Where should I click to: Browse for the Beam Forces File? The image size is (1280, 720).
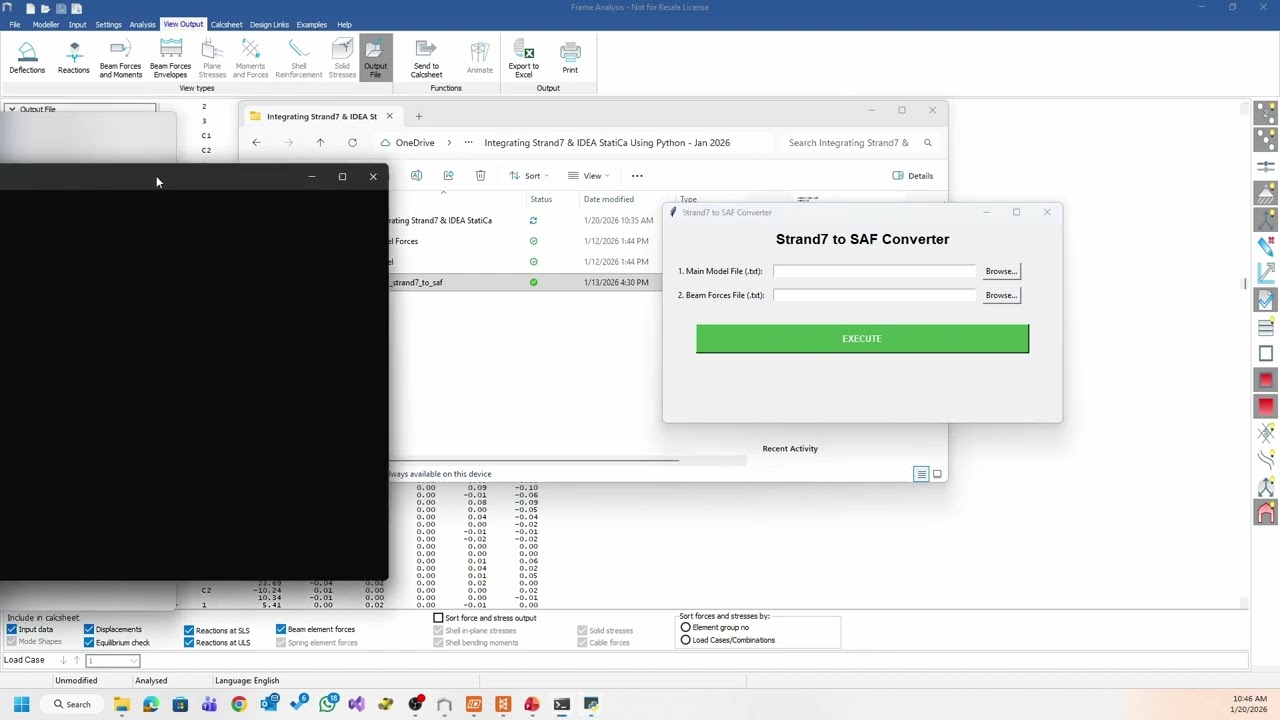1001,295
